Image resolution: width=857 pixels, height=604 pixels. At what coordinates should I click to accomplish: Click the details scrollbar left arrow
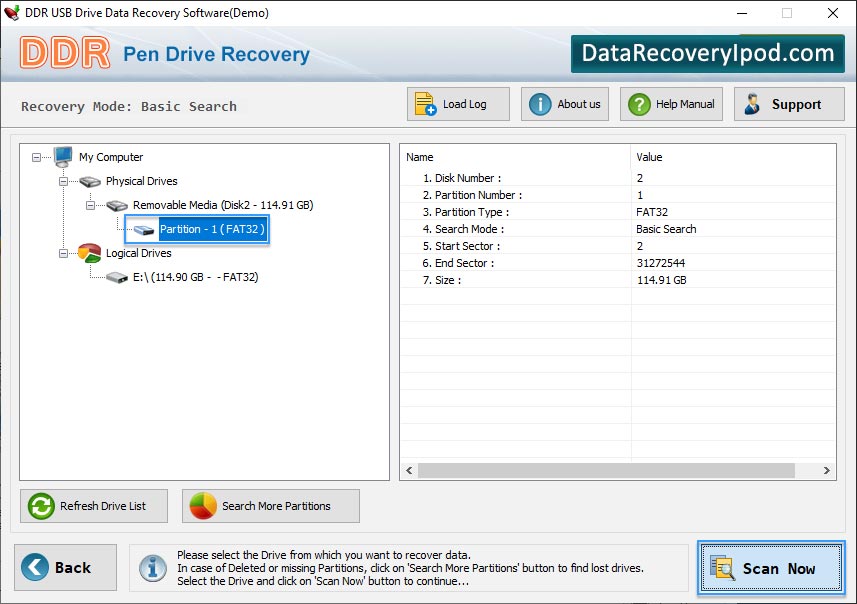click(409, 470)
